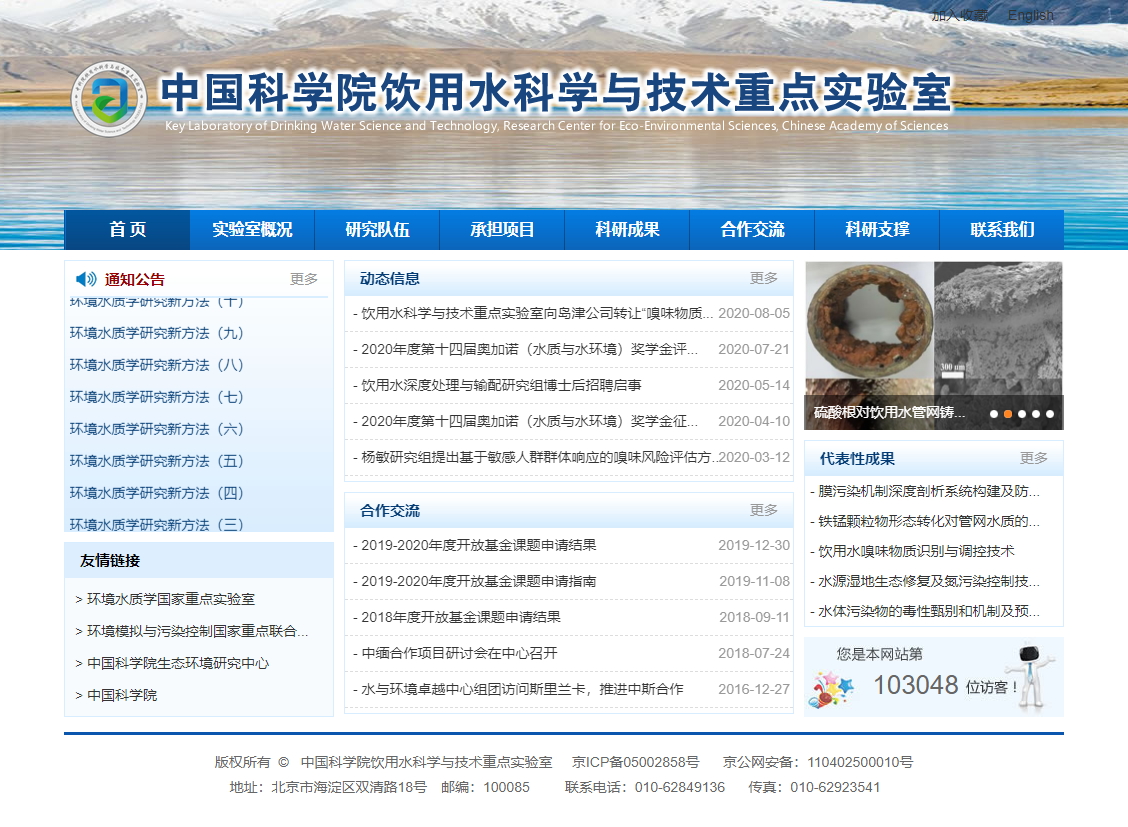Screen dimensions: 1128x827
Task: Click the carousel caption 硫酸根对饮用水管网铸
Action: coord(889,413)
